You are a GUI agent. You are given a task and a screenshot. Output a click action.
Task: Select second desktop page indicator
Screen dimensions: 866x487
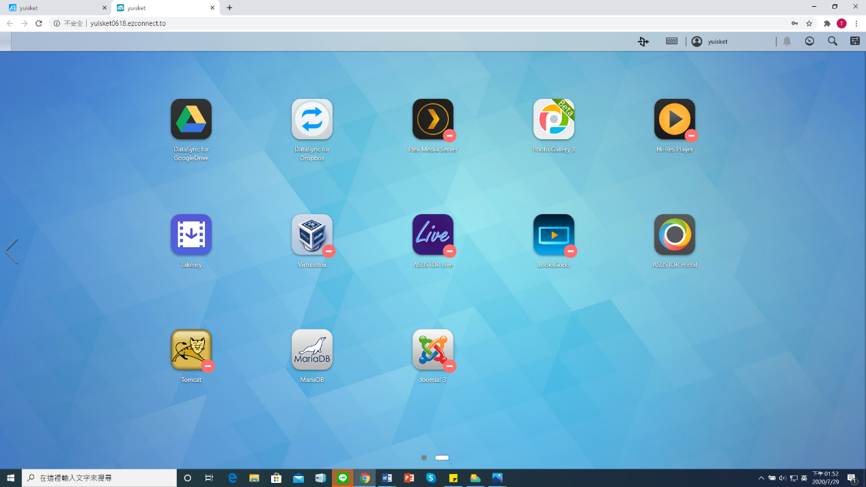[442, 458]
